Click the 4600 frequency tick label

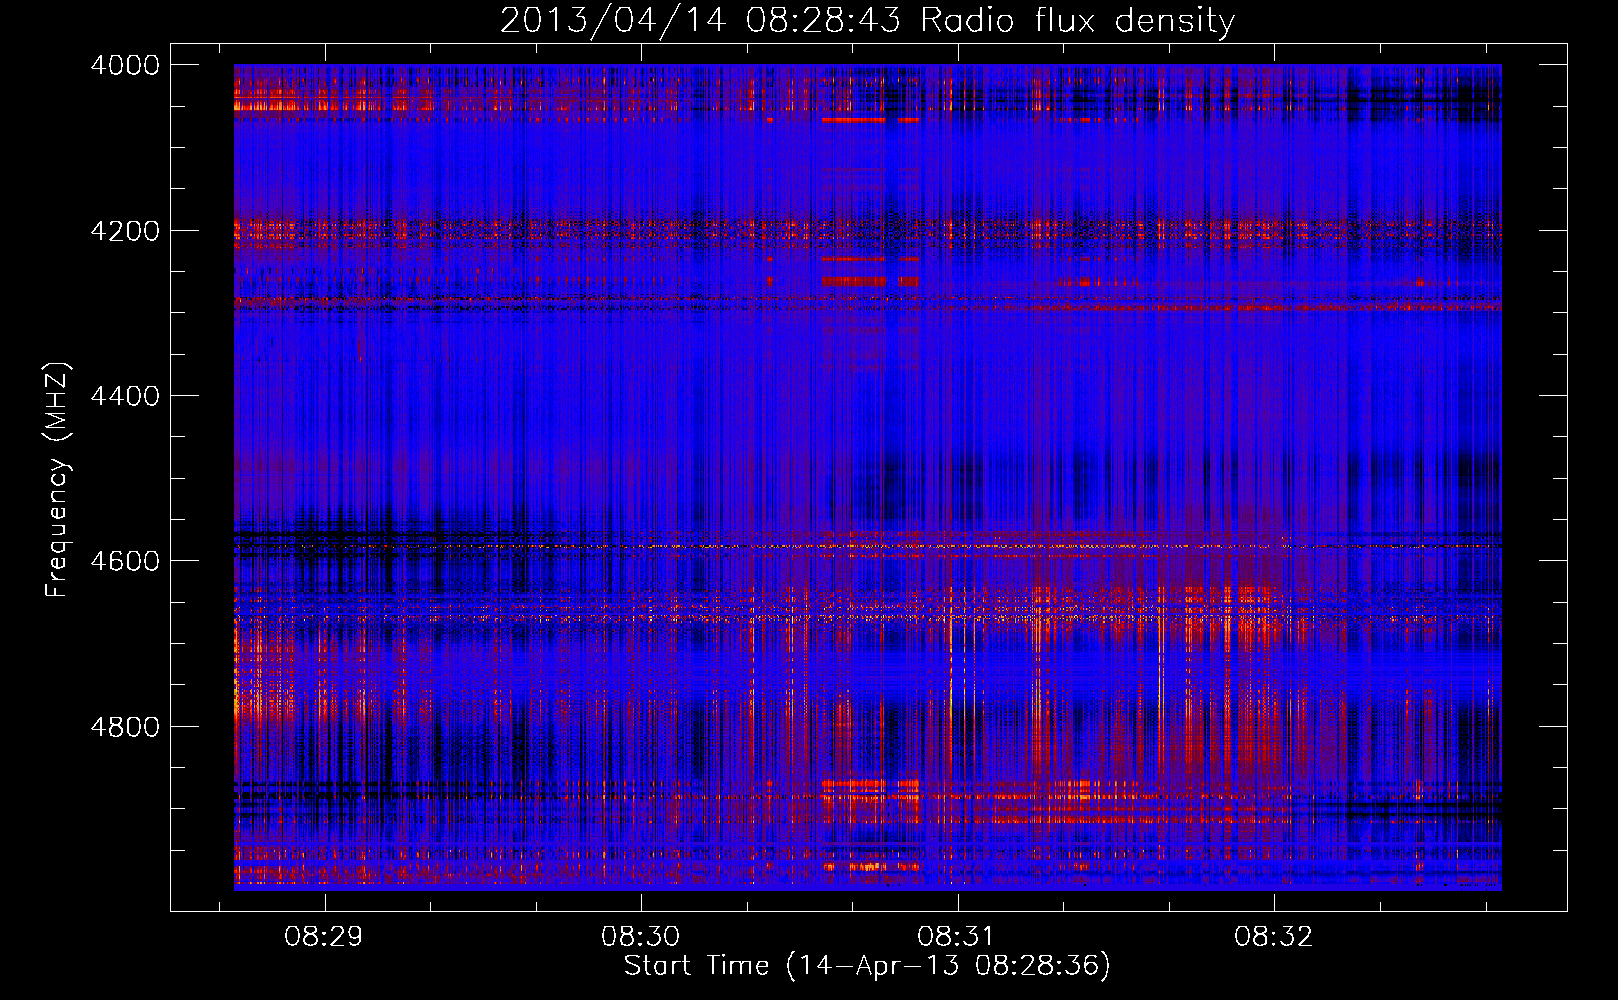125,561
